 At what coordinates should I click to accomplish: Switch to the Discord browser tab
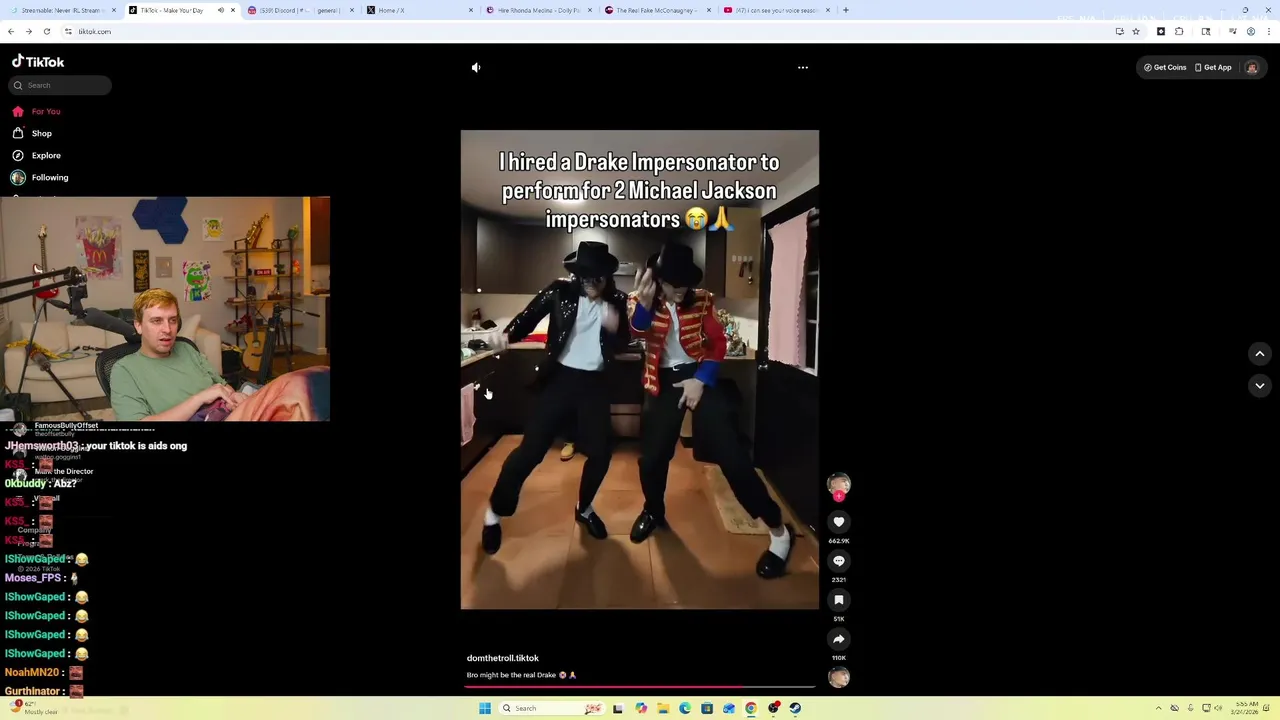298,11
